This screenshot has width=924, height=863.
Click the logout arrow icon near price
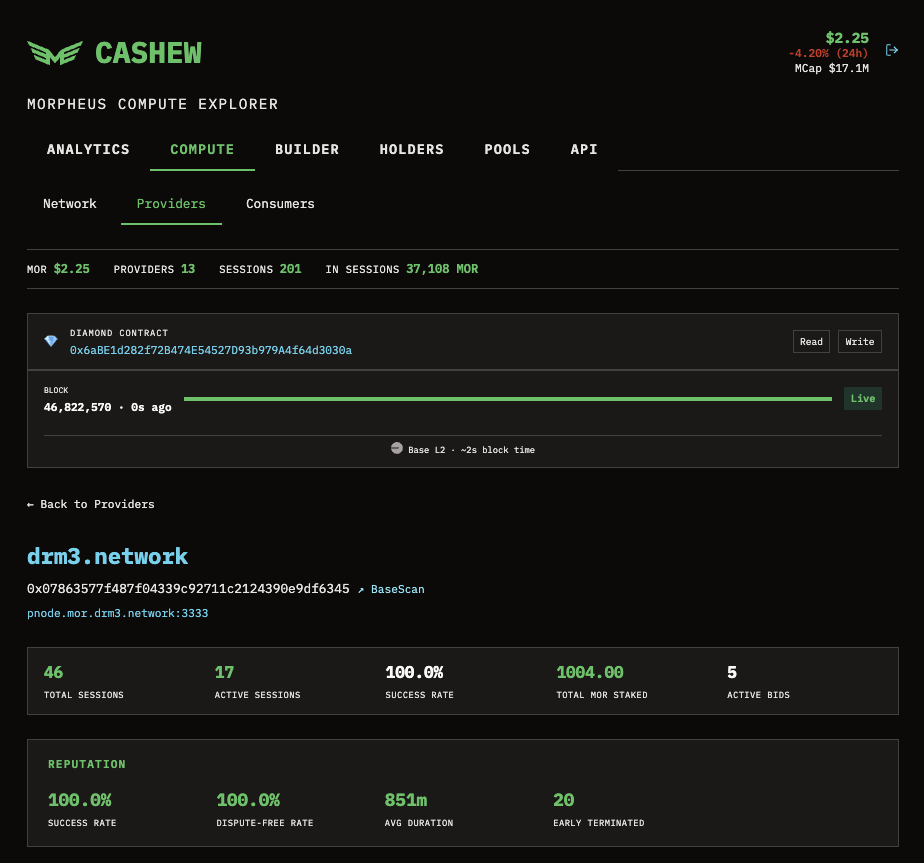[892, 50]
